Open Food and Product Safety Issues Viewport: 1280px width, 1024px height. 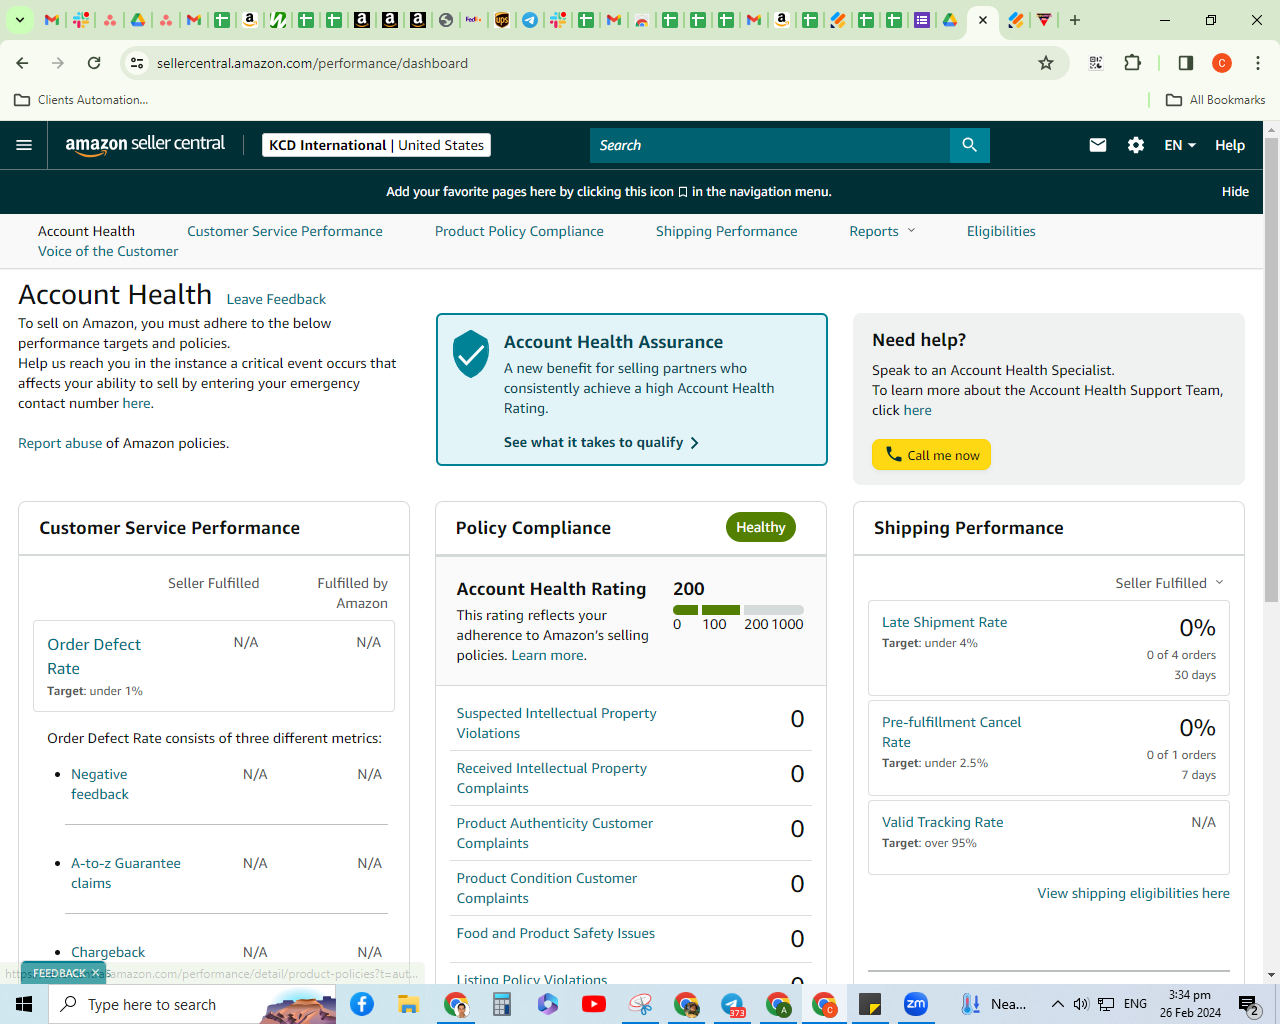555,933
